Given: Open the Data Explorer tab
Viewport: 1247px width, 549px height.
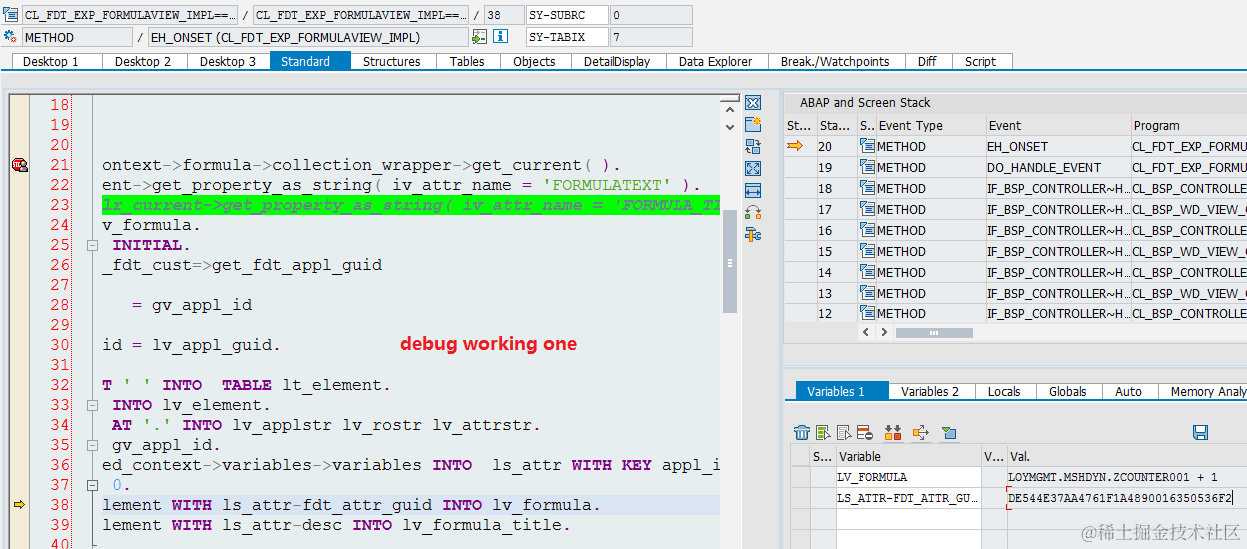Looking at the screenshot, I should [716, 61].
